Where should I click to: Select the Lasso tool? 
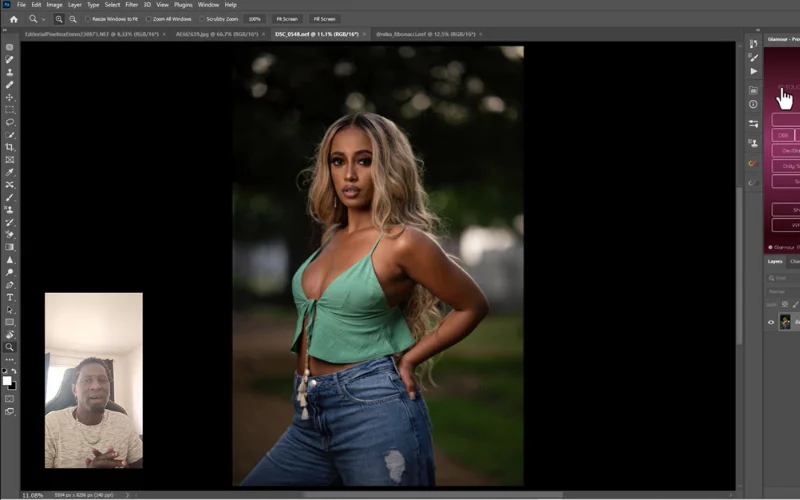pyautogui.click(x=10, y=122)
